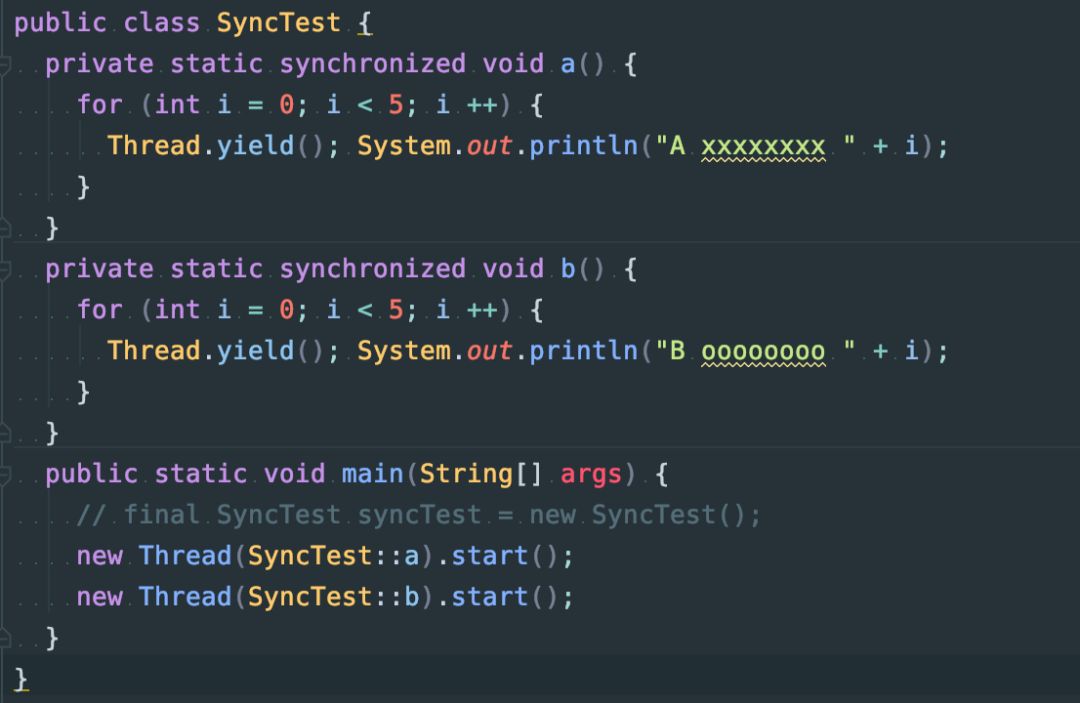Click "Thread" in new Thread(SyncTest::a)
Image resolution: width=1080 pixels, height=703 pixels.
[x=185, y=556]
